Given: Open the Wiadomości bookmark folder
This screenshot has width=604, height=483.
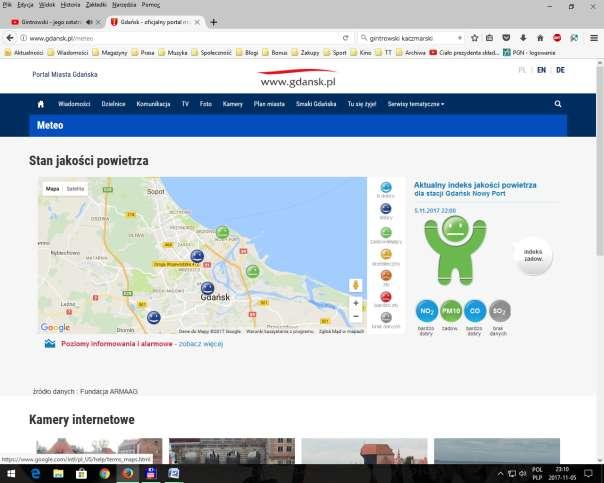Looking at the screenshot, I should 68,53.
